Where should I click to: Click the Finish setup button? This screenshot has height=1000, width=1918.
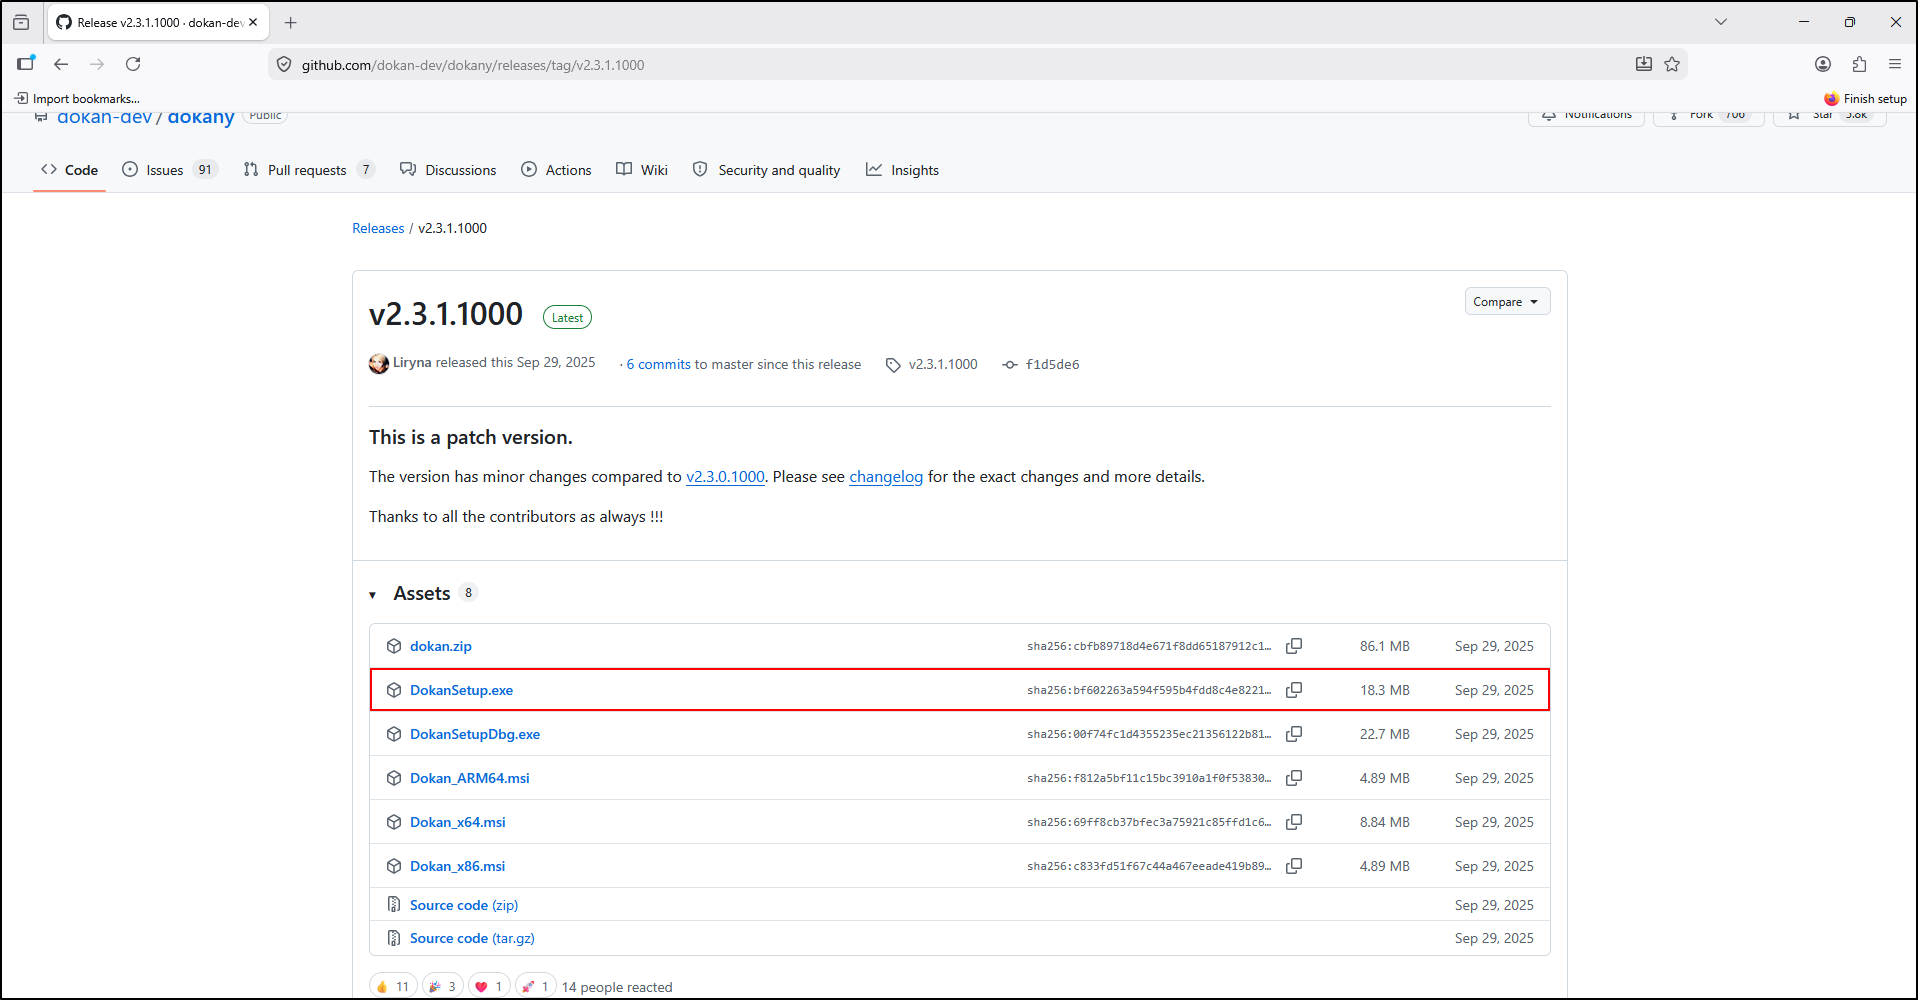point(1865,99)
